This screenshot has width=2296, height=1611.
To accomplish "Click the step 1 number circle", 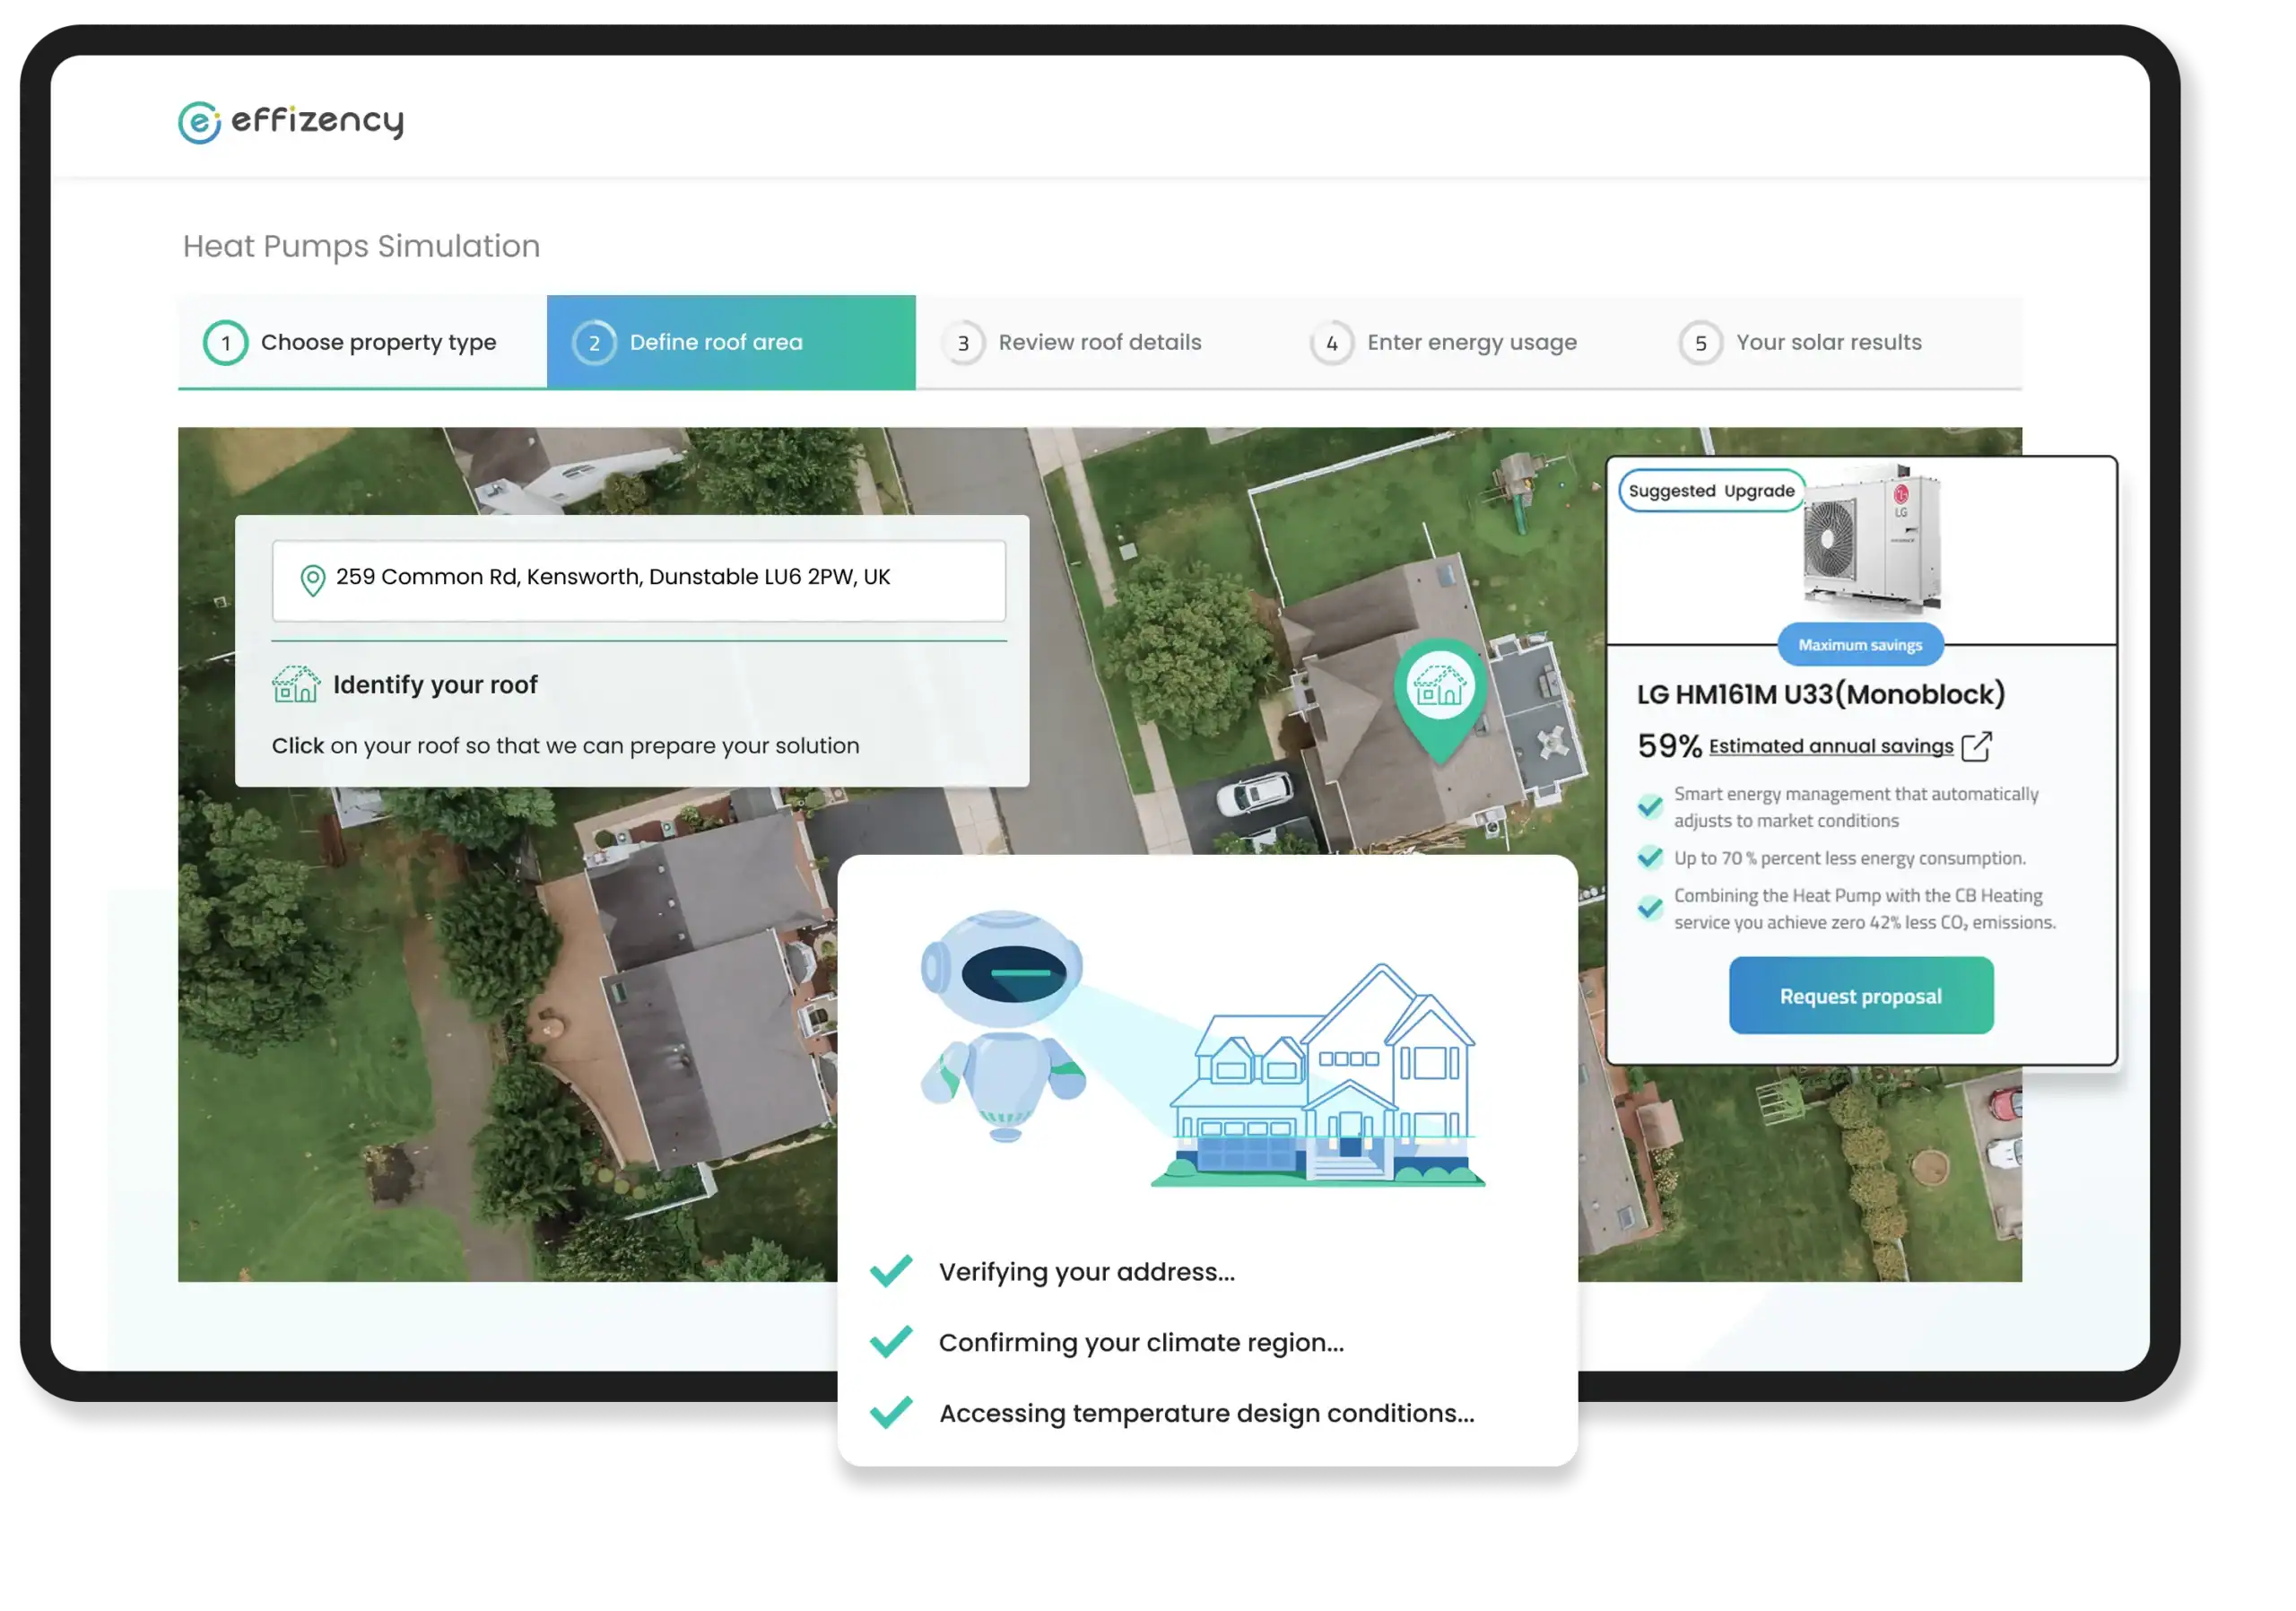I will point(226,343).
